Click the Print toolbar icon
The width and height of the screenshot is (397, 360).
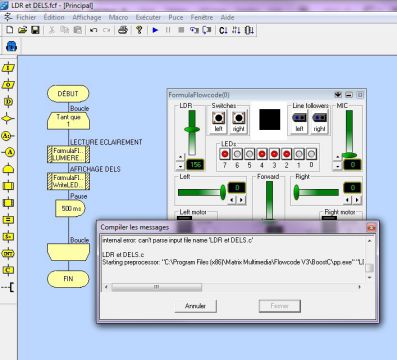click(123, 30)
